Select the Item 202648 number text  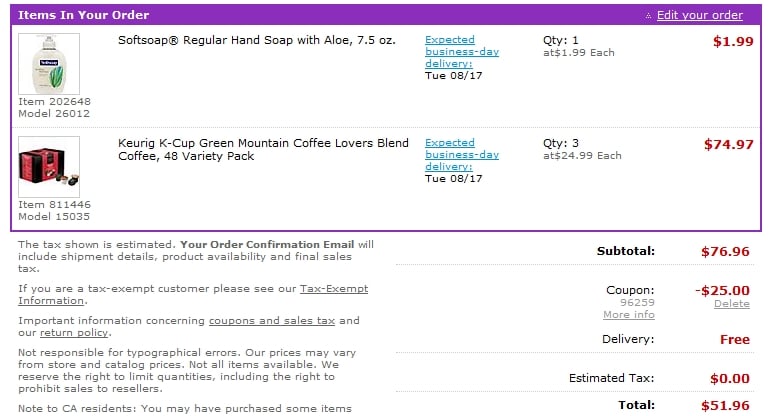pyautogui.click(x=54, y=101)
